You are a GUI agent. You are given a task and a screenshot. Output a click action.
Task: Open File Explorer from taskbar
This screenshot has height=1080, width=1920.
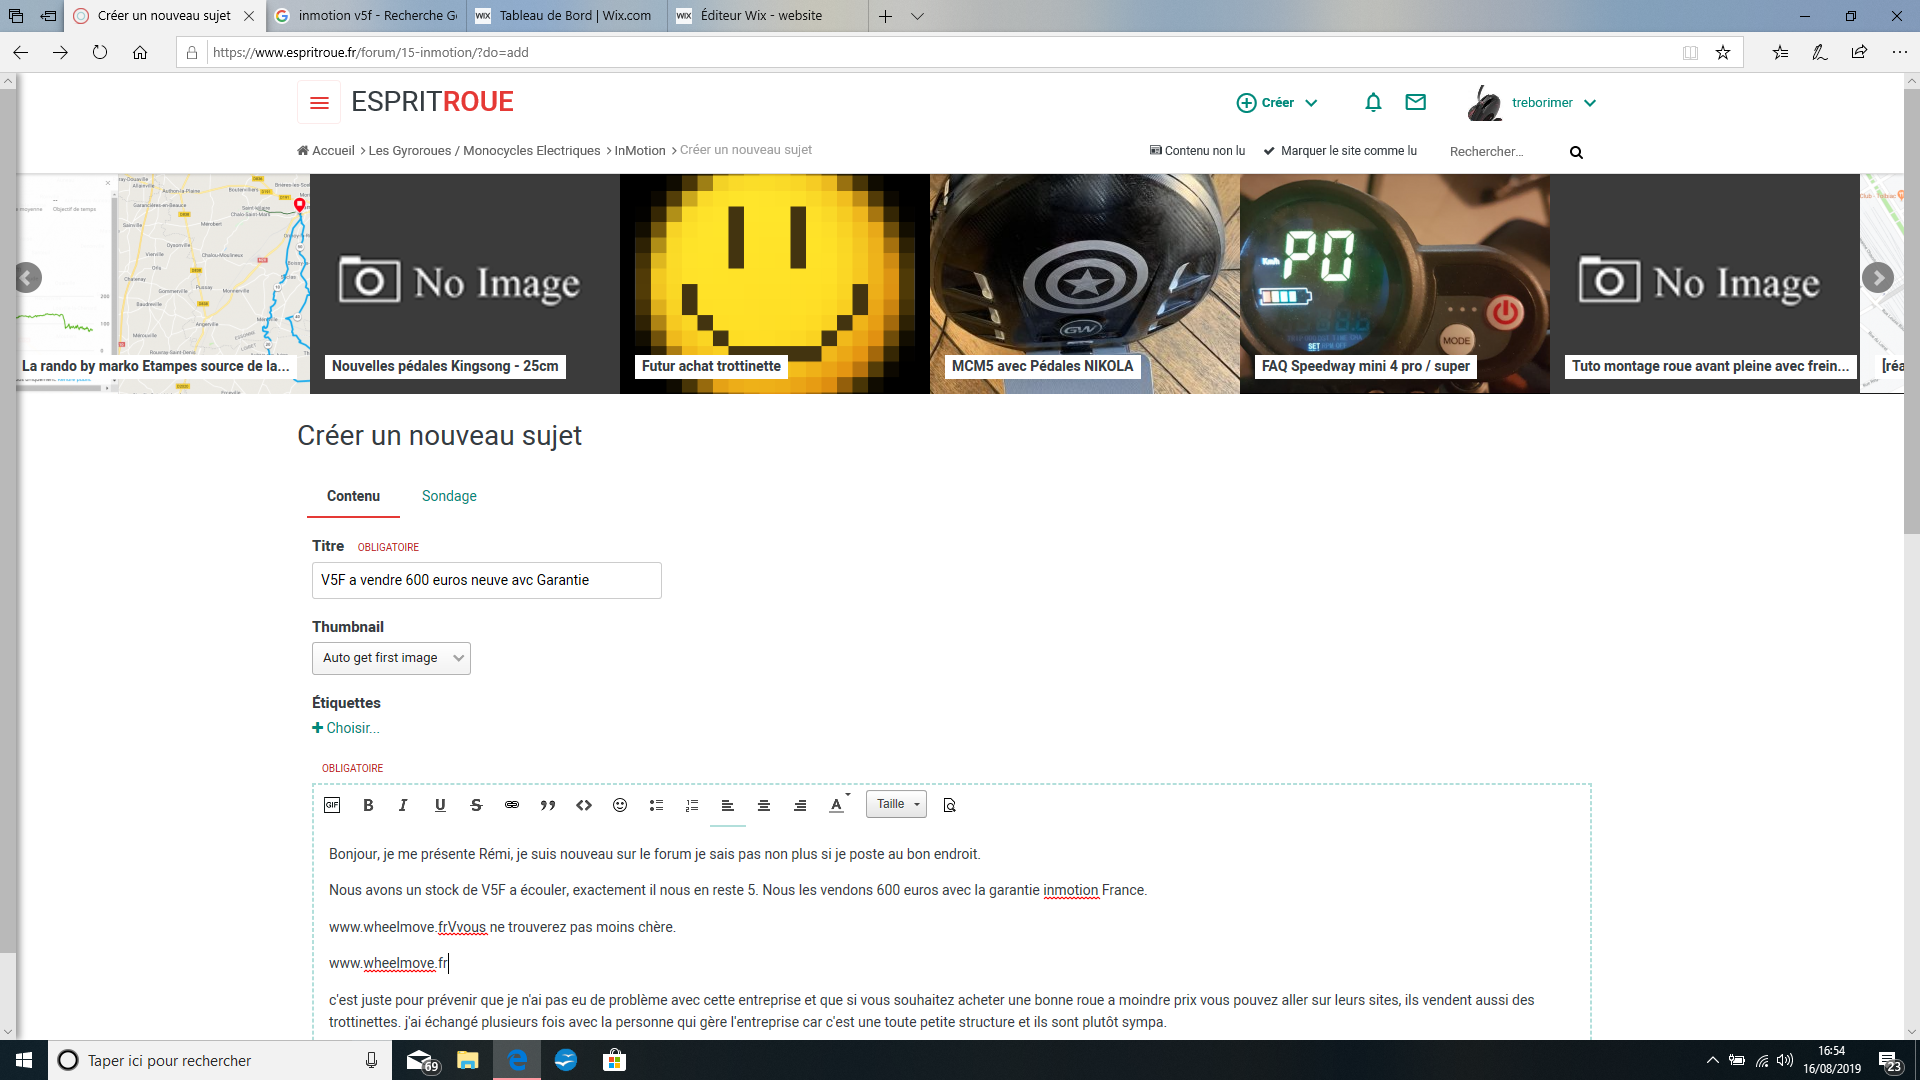click(x=468, y=1060)
